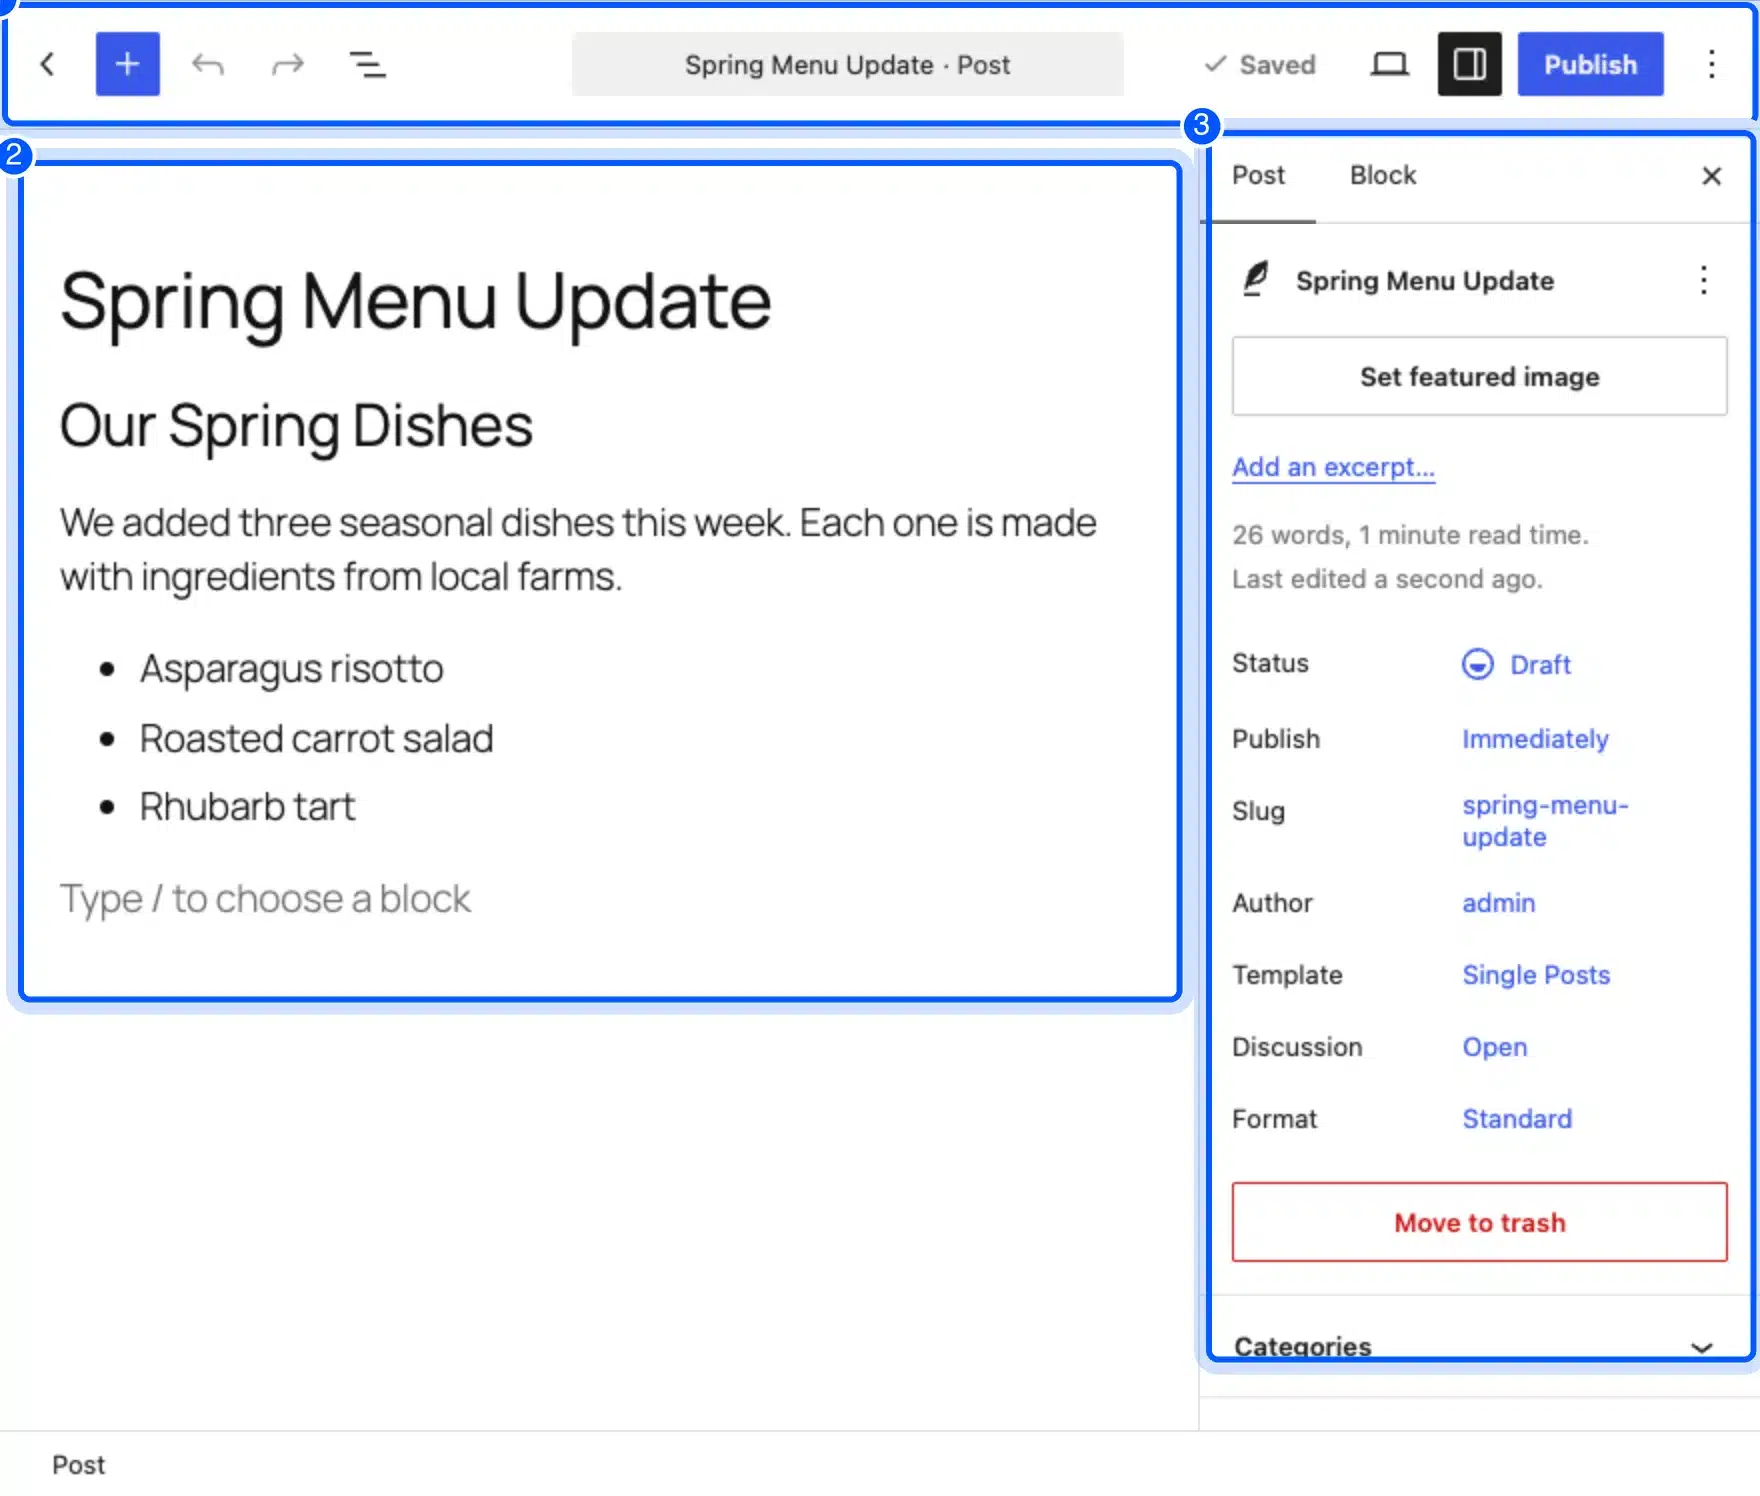
Task: Change publish date from Immediately
Action: point(1535,739)
